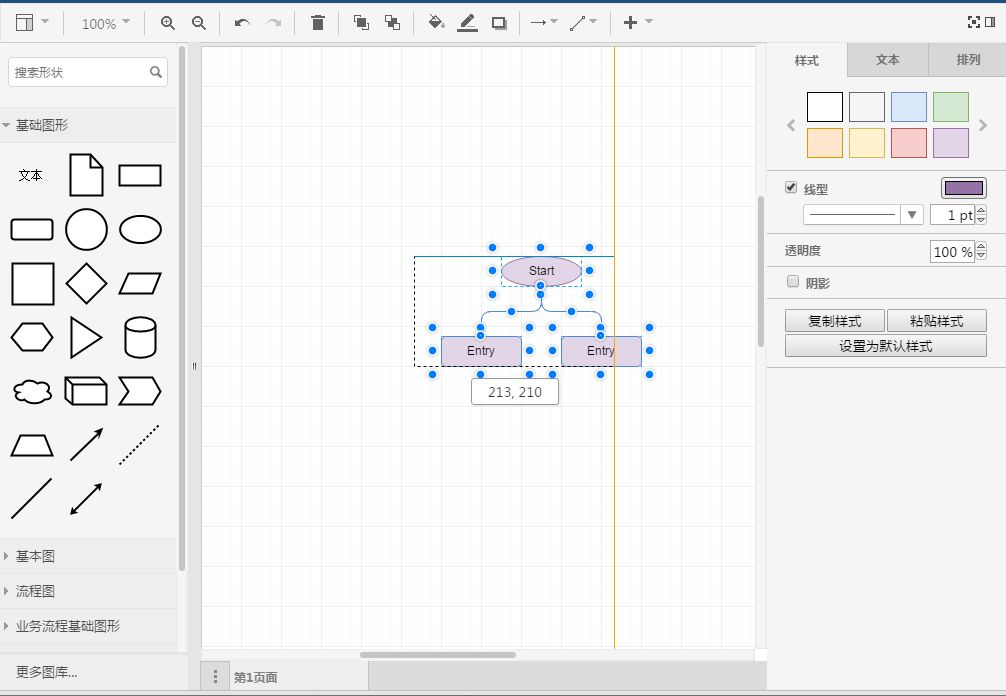This screenshot has height=696, width=1006.
Task: Select the Diamond shape from the shape panel
Action: 86,283
